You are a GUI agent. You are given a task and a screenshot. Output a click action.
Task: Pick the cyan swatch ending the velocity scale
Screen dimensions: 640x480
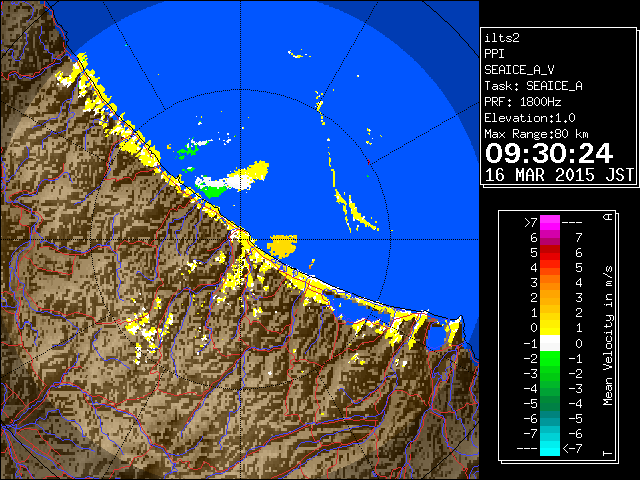point(550,448)
